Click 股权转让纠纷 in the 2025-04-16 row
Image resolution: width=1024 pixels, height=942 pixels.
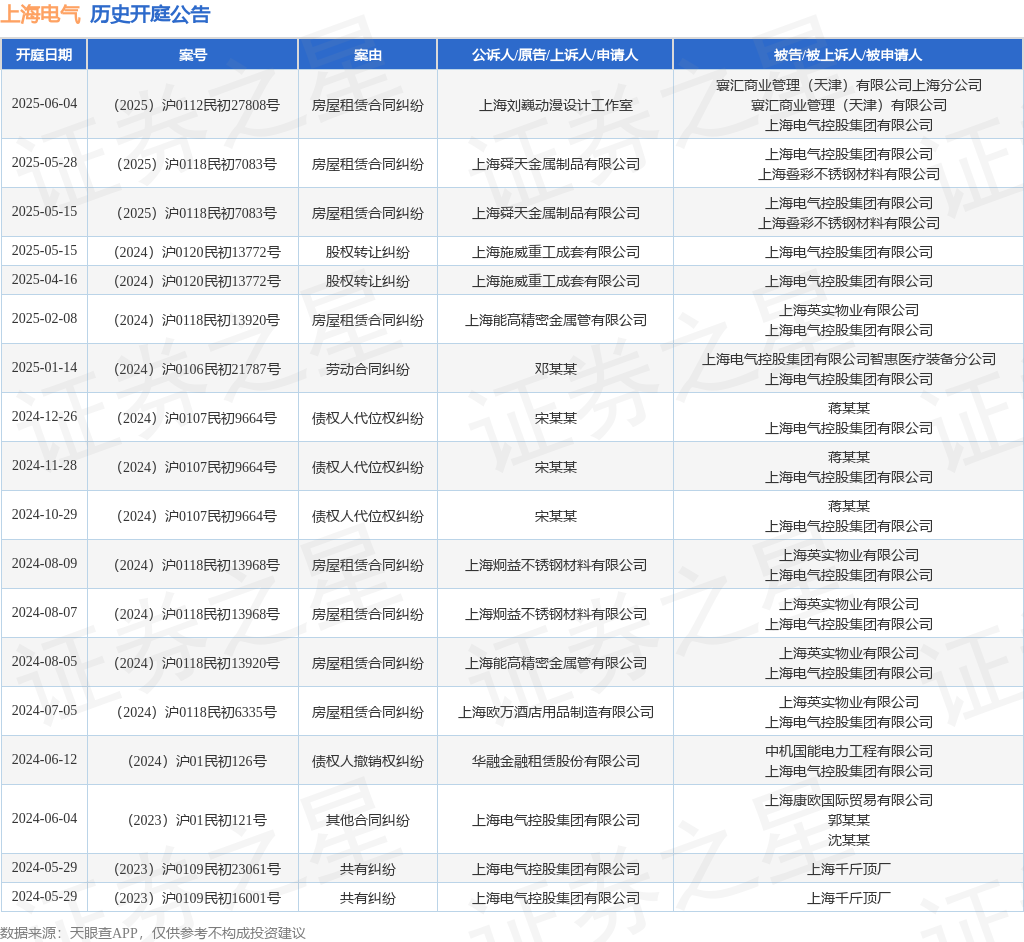368,282
